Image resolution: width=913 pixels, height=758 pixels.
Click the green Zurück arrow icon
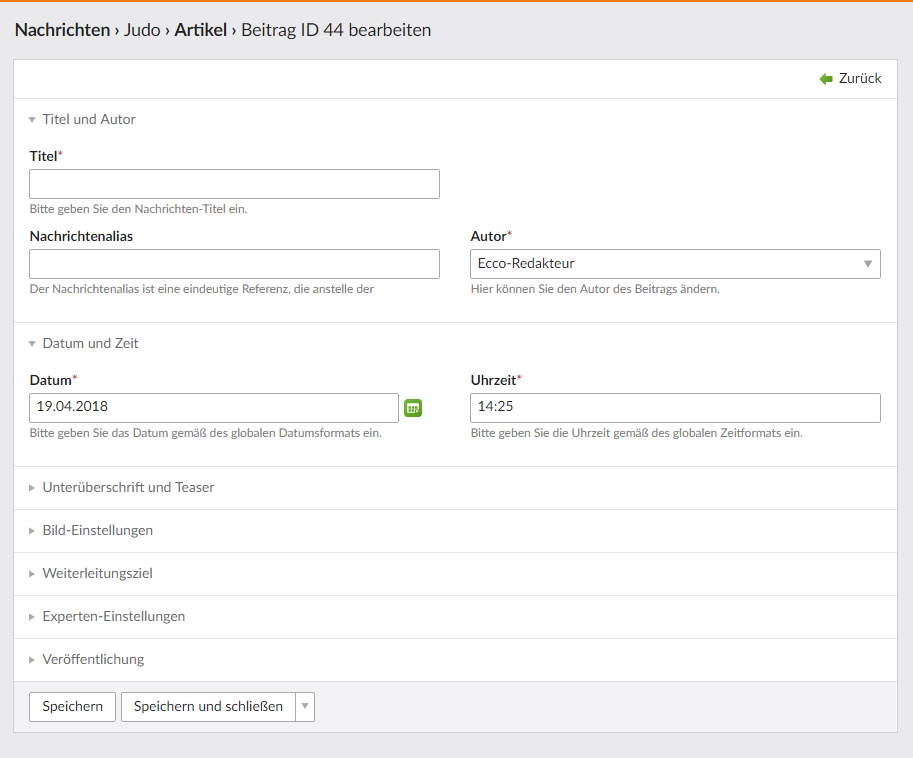click(826, 79)
